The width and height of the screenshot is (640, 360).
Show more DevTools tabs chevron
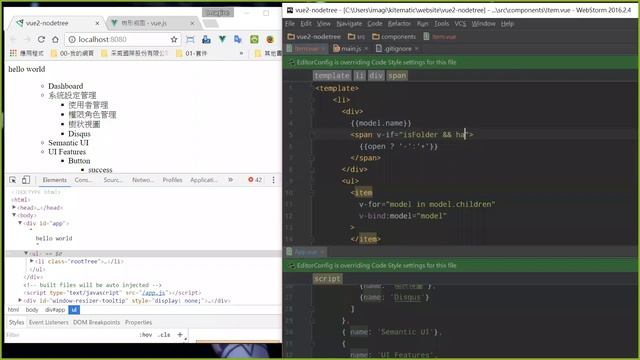[x=231, y=180]
